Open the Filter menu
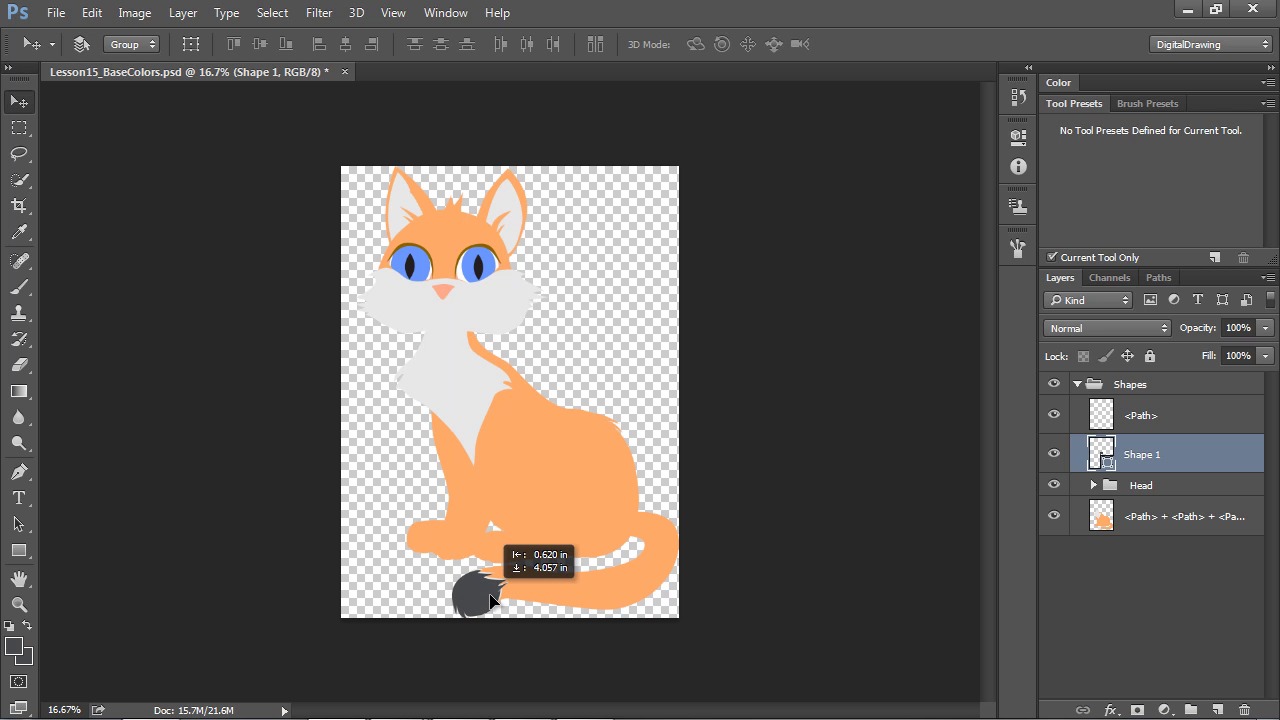The image size is (1280, 720). point(319,13)
